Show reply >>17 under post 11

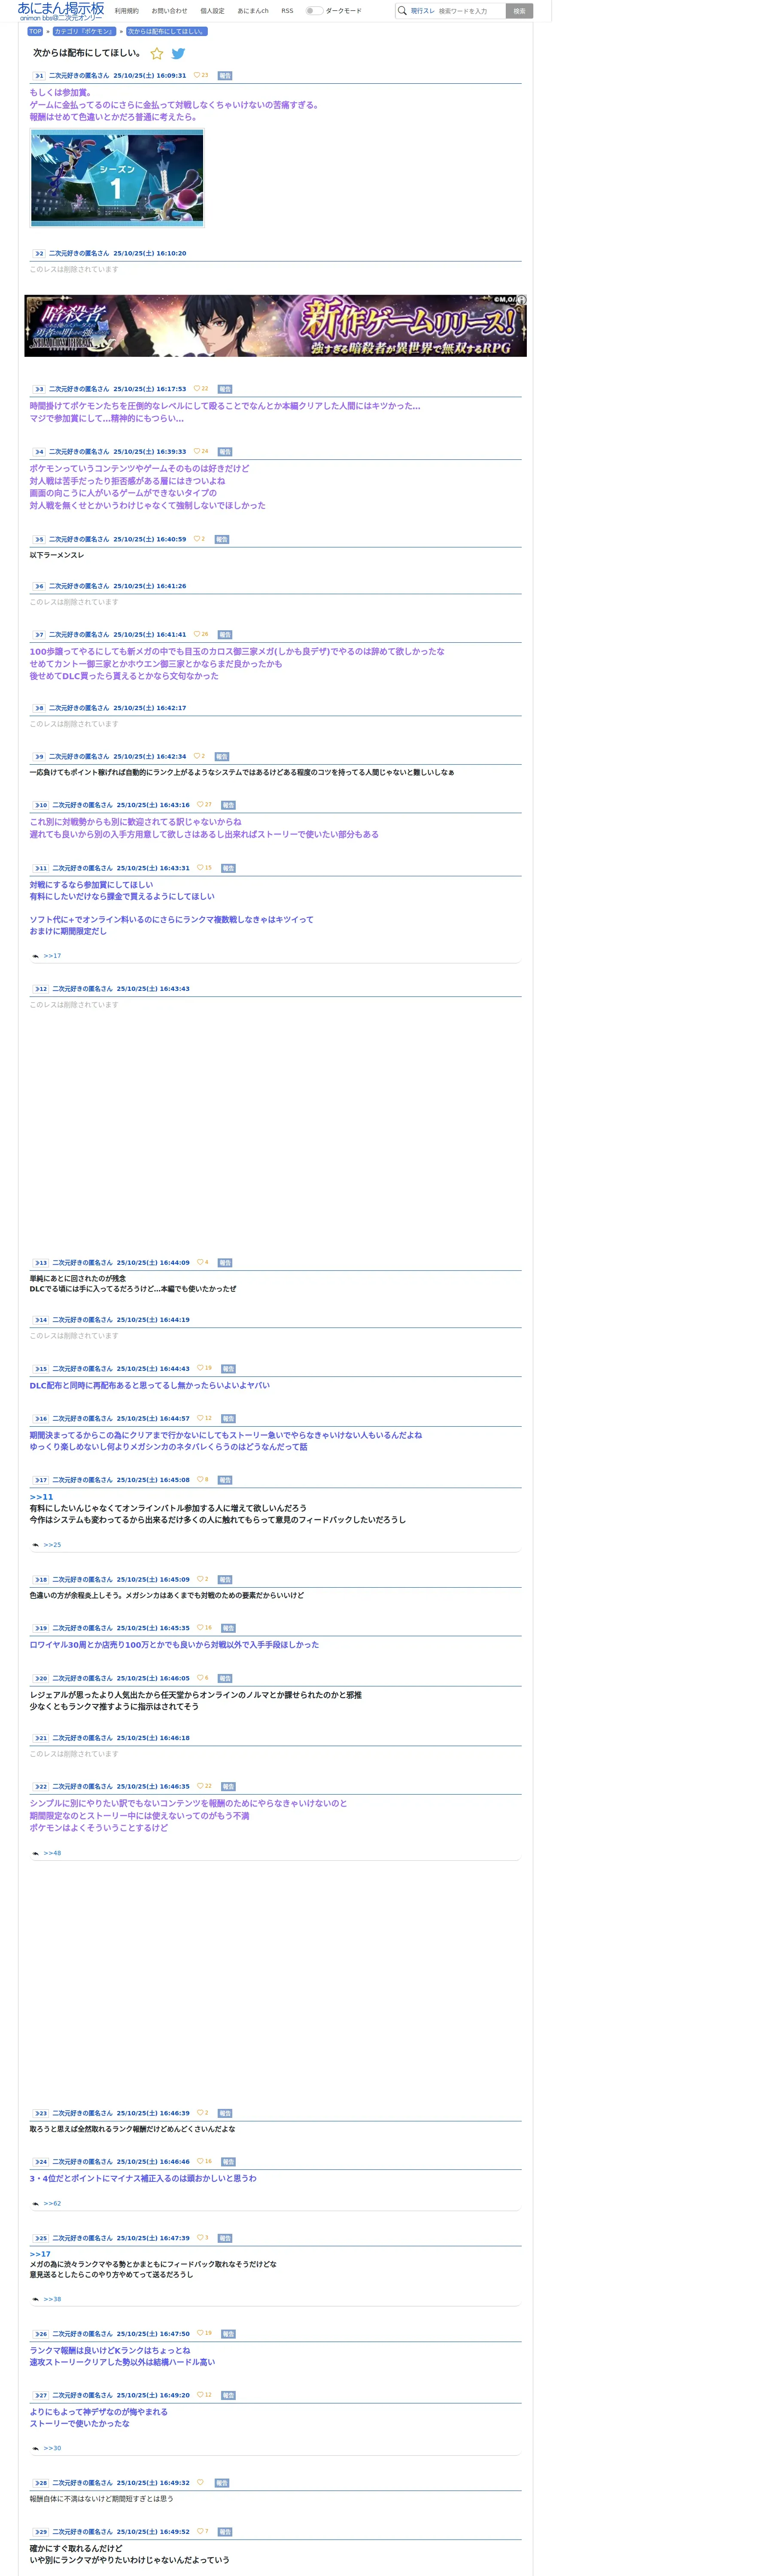click(52, 956)
